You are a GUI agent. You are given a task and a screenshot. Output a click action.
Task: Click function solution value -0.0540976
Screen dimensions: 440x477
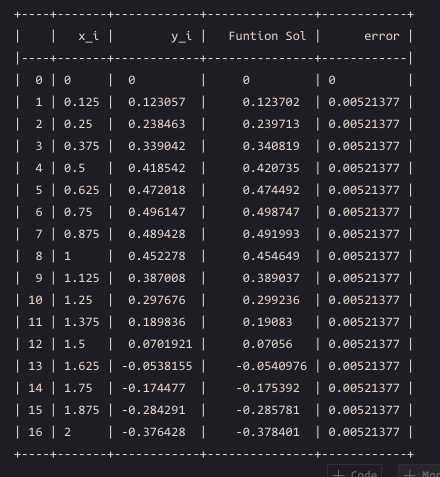(x=271, y=366)
